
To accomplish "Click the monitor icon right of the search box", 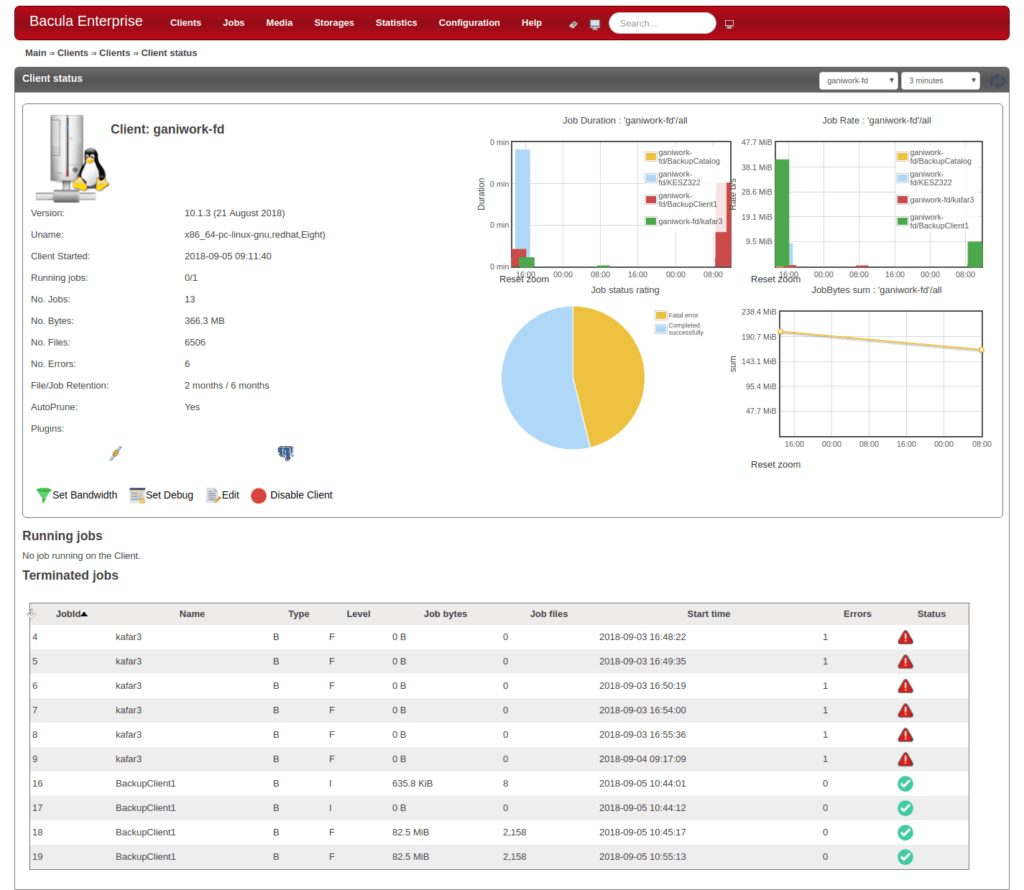I will pyautogui.click(x=729, y=22).
